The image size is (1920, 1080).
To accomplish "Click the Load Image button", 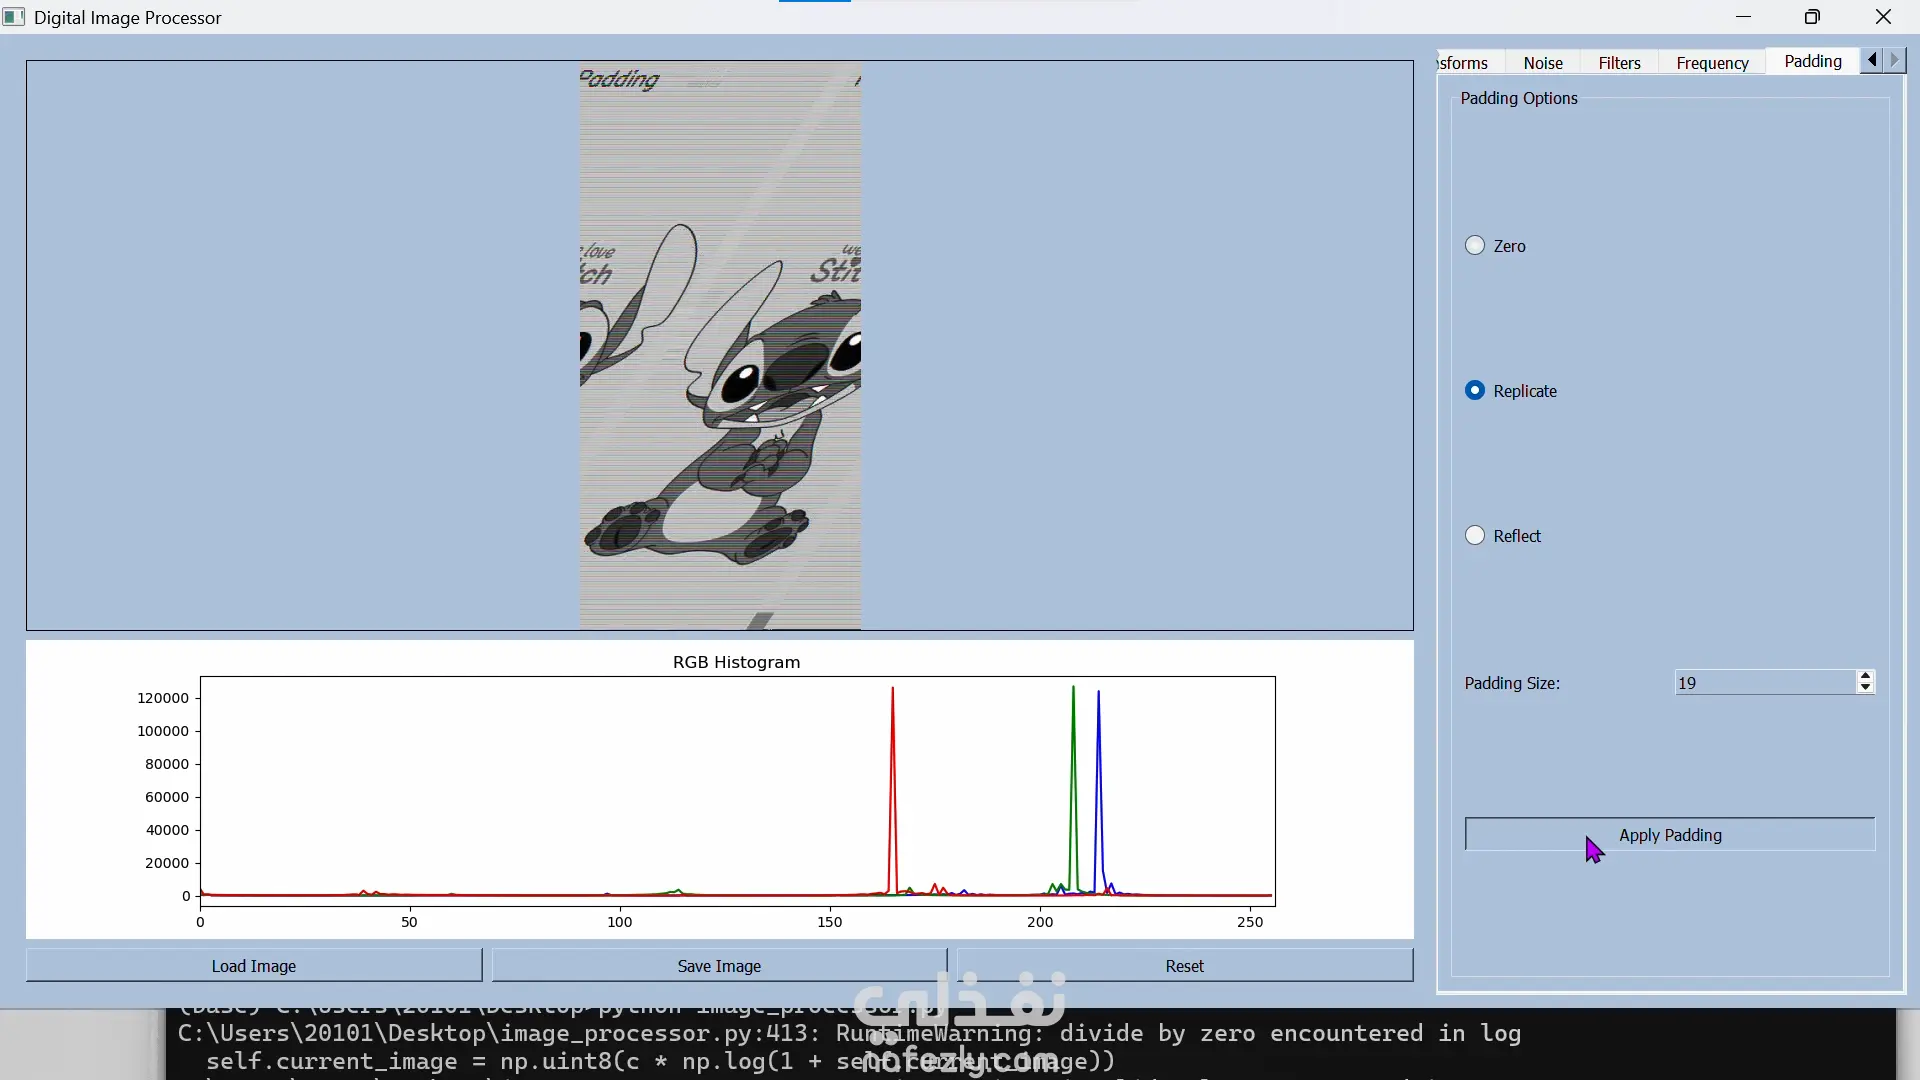I will point(253,966).
